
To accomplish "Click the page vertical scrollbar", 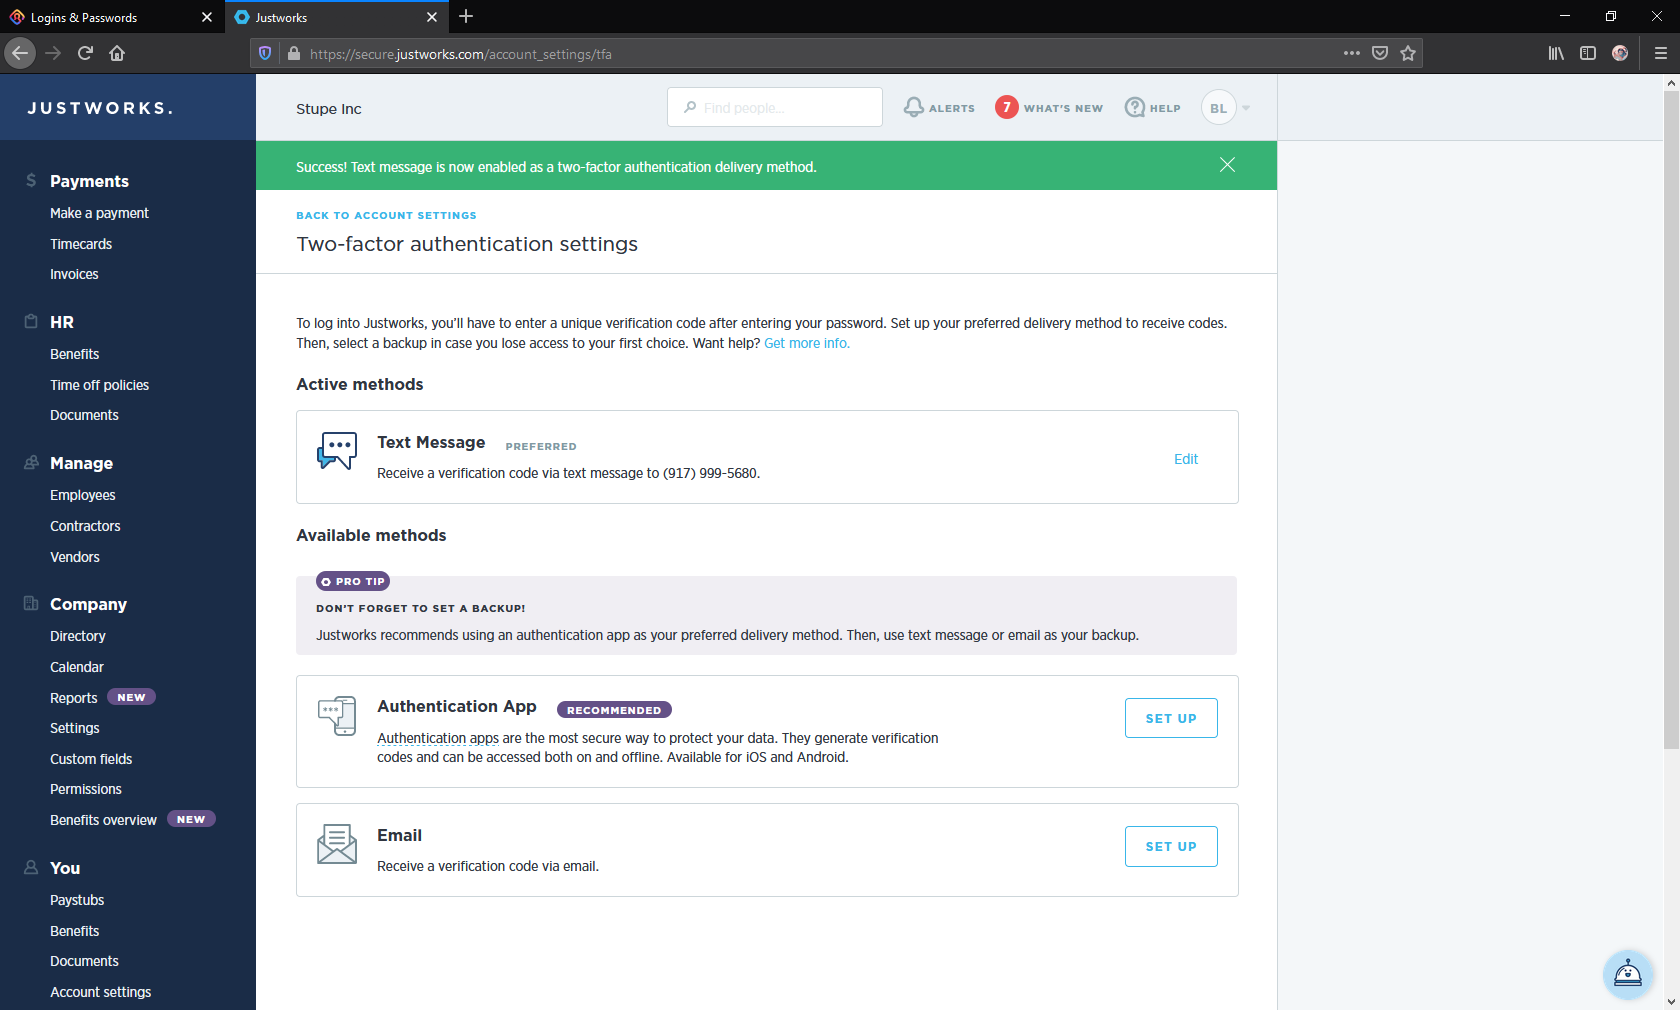I will 1671,420.
